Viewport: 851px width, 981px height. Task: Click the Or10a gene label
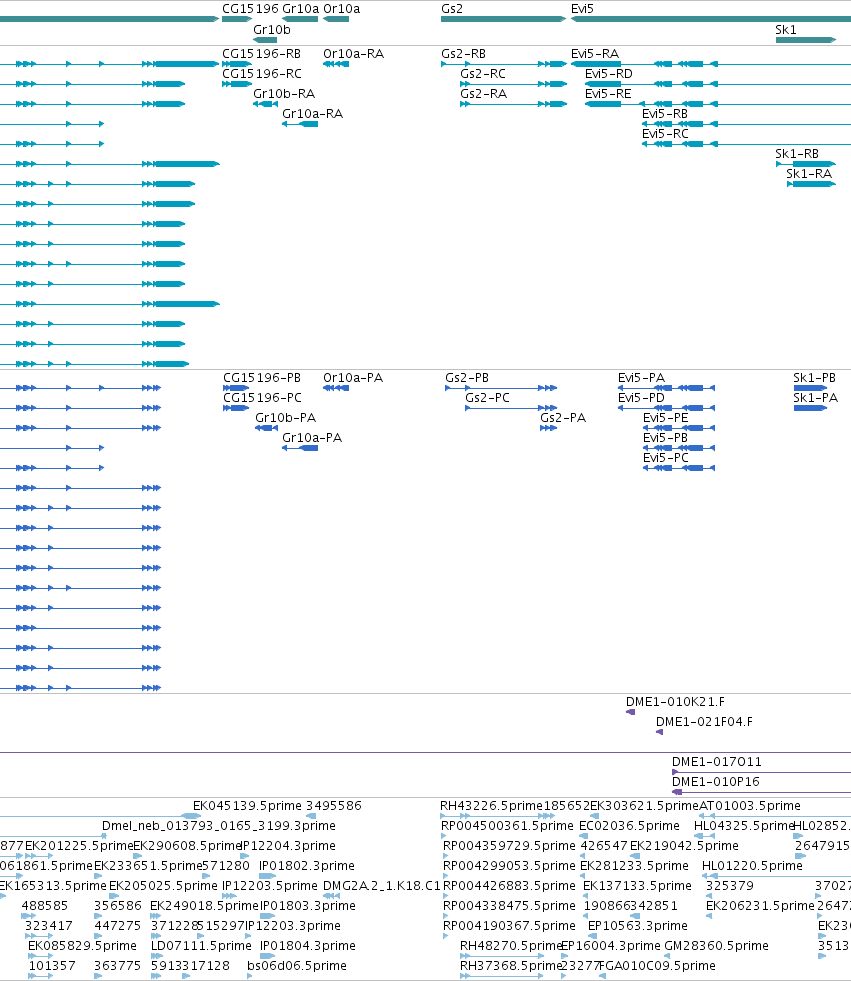(x=342, y=9)
